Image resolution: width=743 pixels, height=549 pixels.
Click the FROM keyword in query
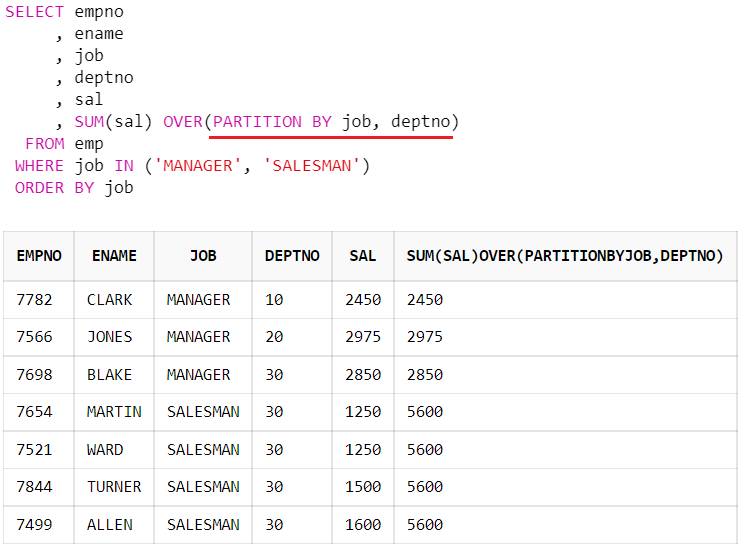pyautogui.click(x=45, y=144)
